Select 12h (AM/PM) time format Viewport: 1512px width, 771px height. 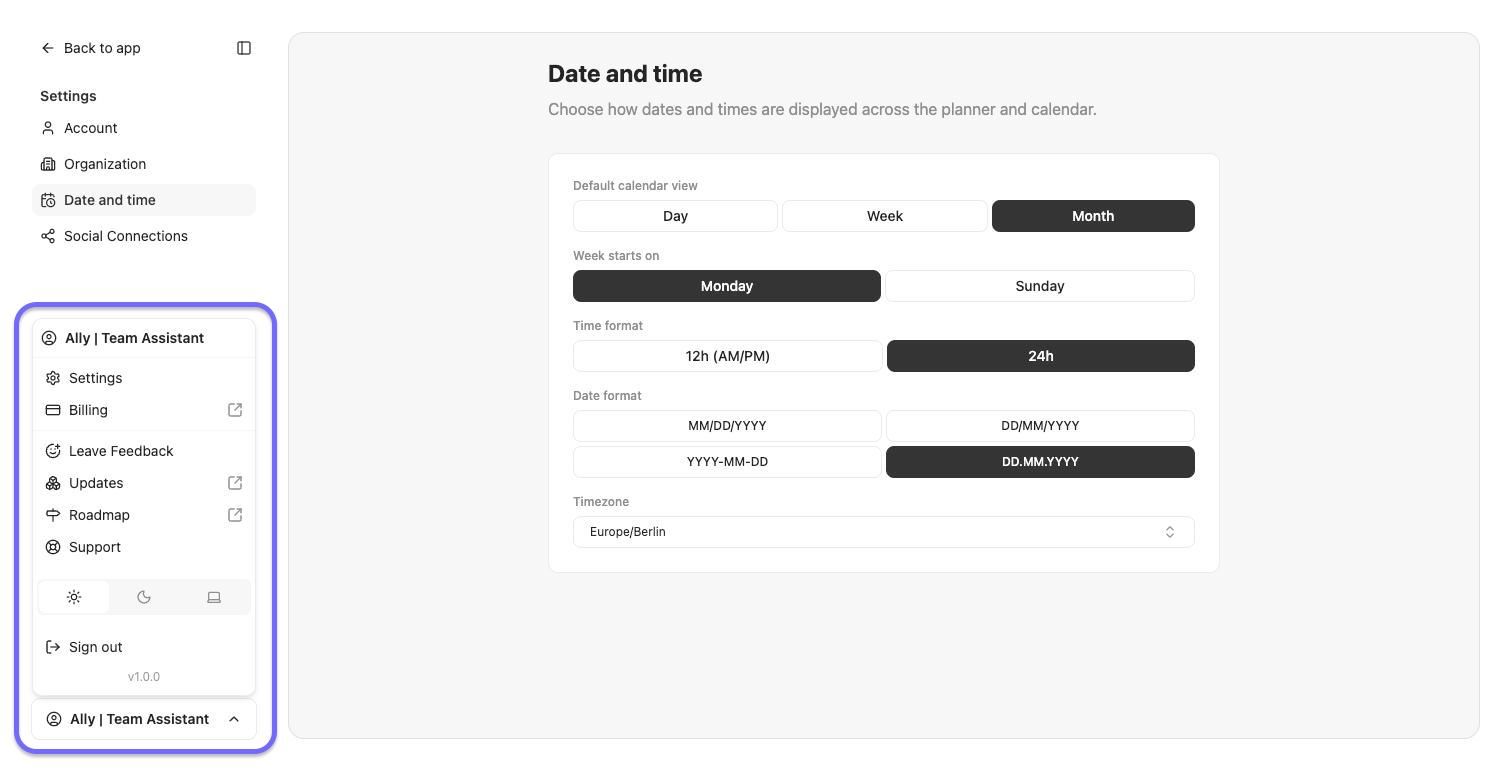click(728, 356)
